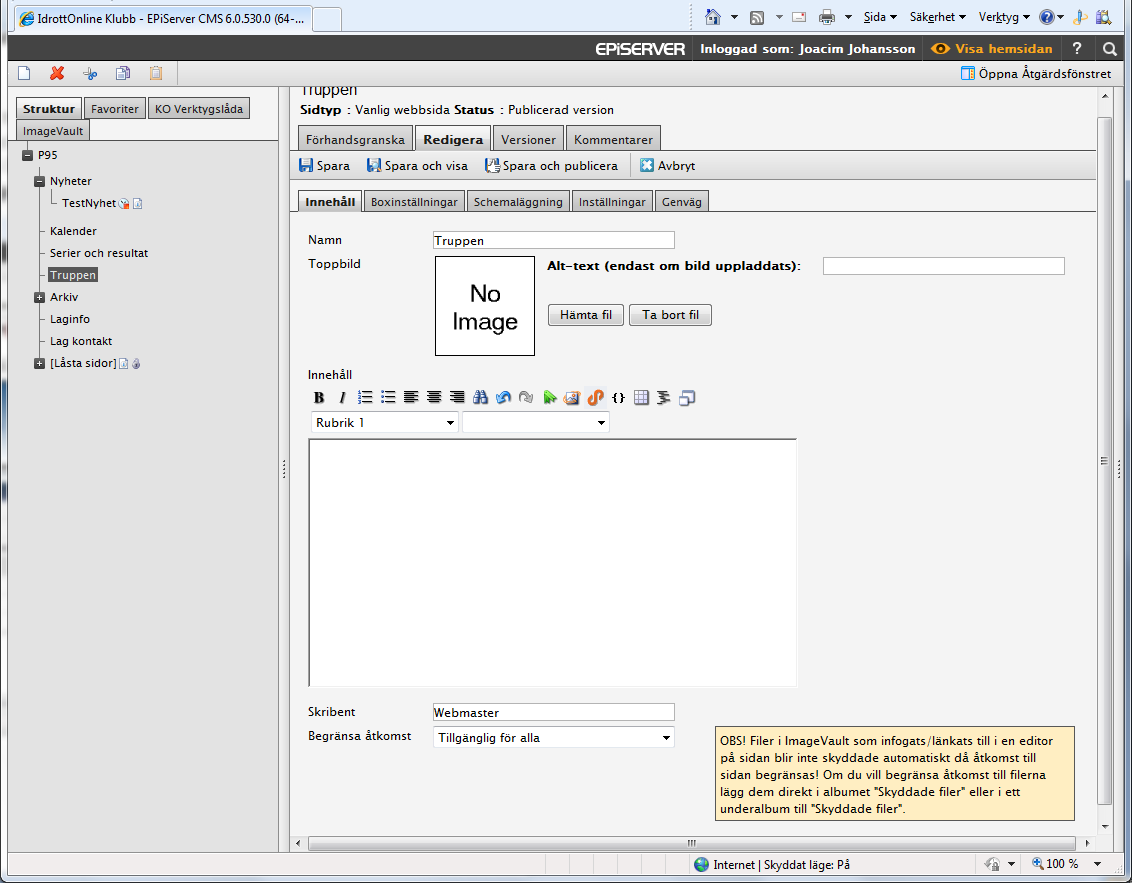Viewport: 1132px width, 883px height.
Task: Paste page with clipboard icon
Action: pyautogui.click(x=156, y=73)
